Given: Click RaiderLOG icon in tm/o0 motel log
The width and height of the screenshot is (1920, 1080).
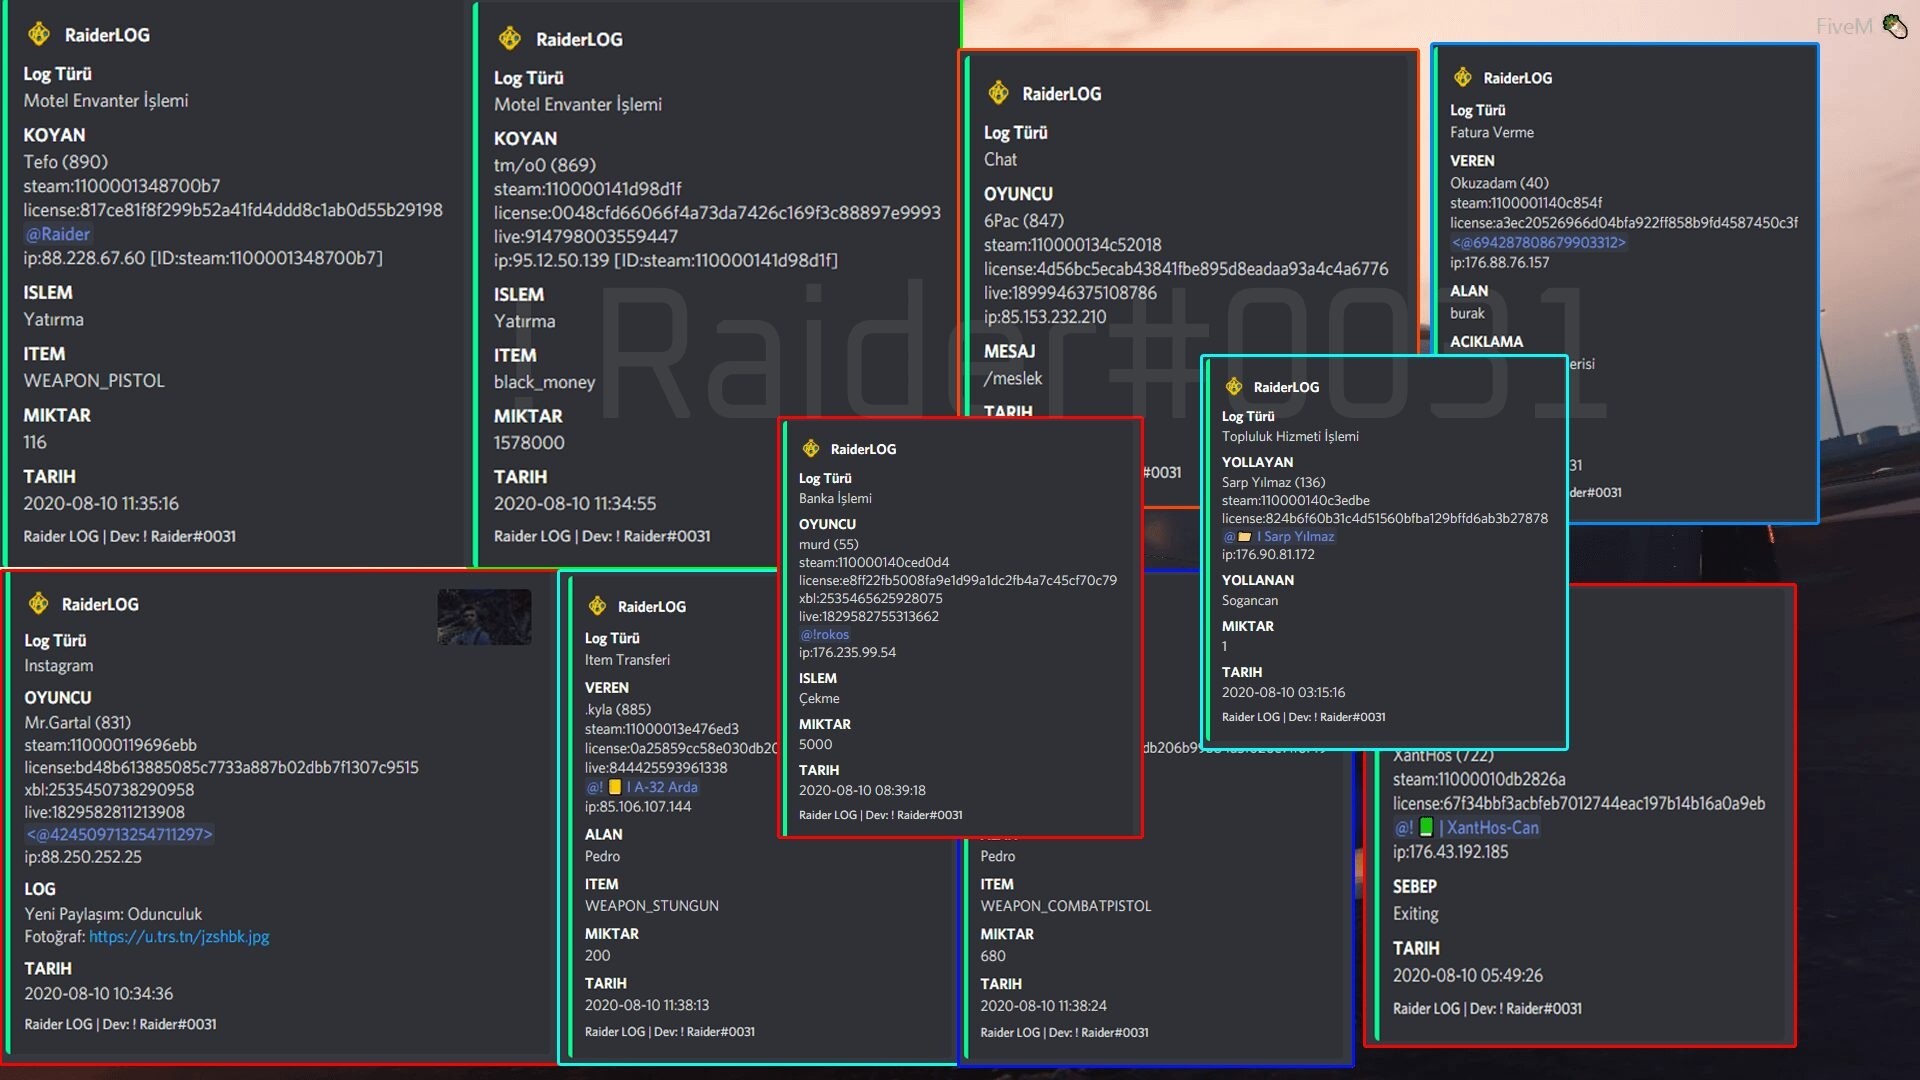Looking at the screenshot, I should 510,39.
